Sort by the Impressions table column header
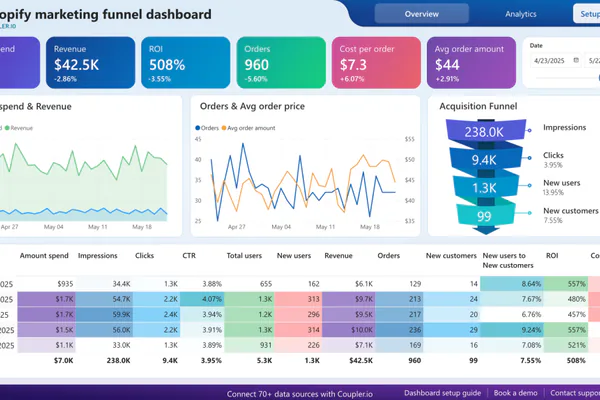600x400 pixels. pyautogui.click(x=98, y=256)
